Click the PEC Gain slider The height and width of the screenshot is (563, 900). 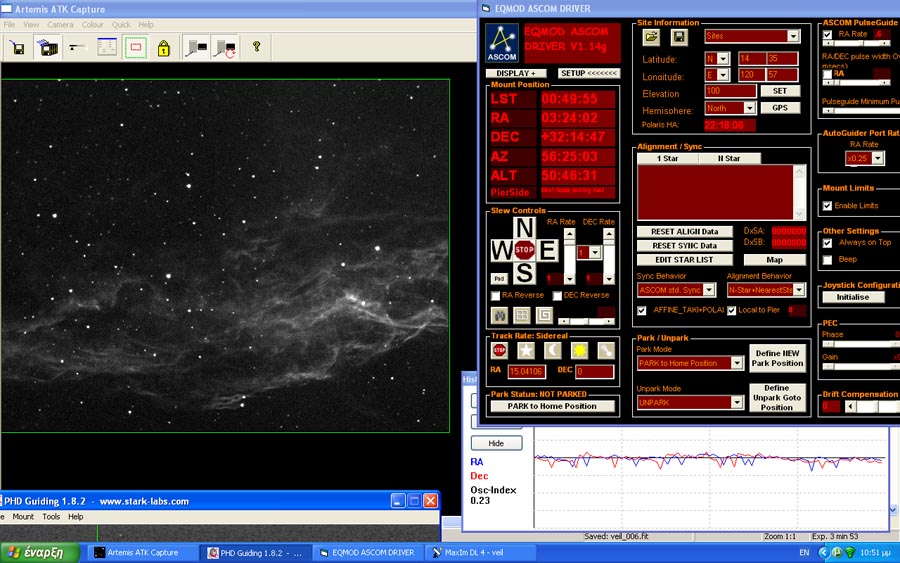click(x=860, y=367)
